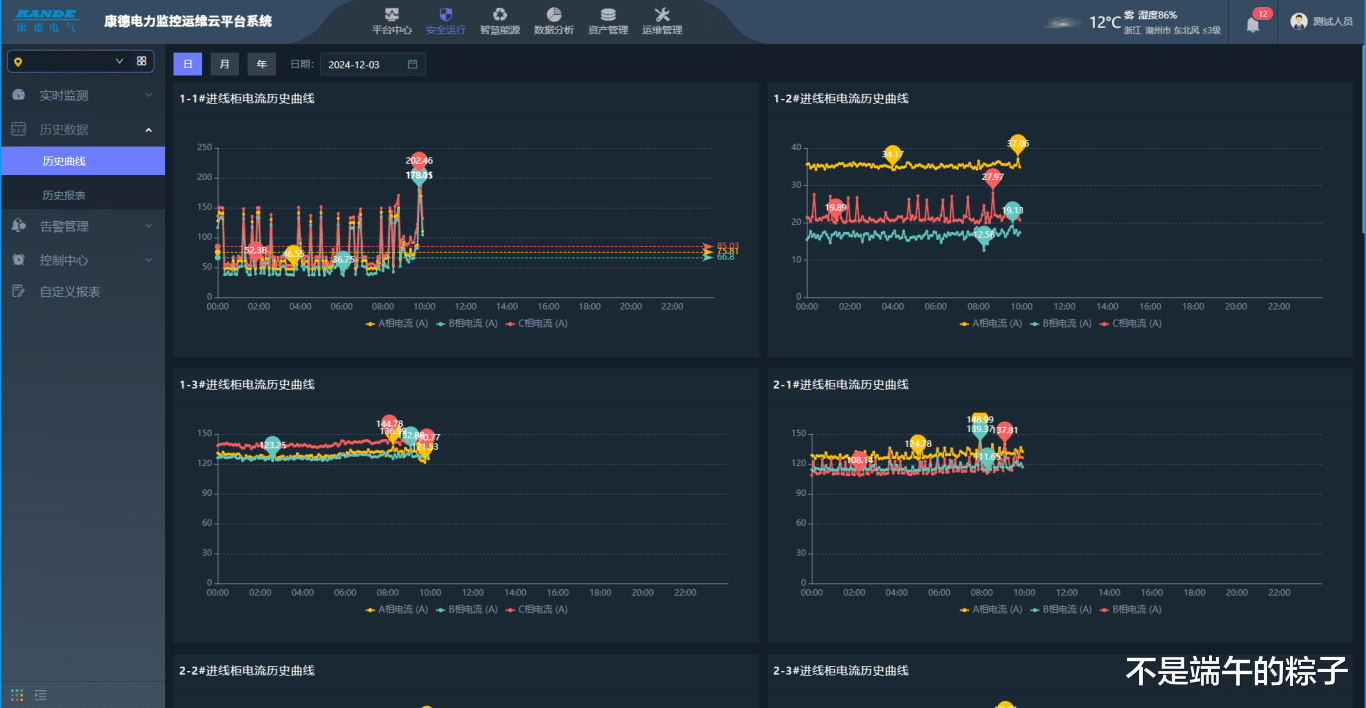
Task: Click the 2-1#进线柜电流历史曲线 title
Action: click(841, 384)
